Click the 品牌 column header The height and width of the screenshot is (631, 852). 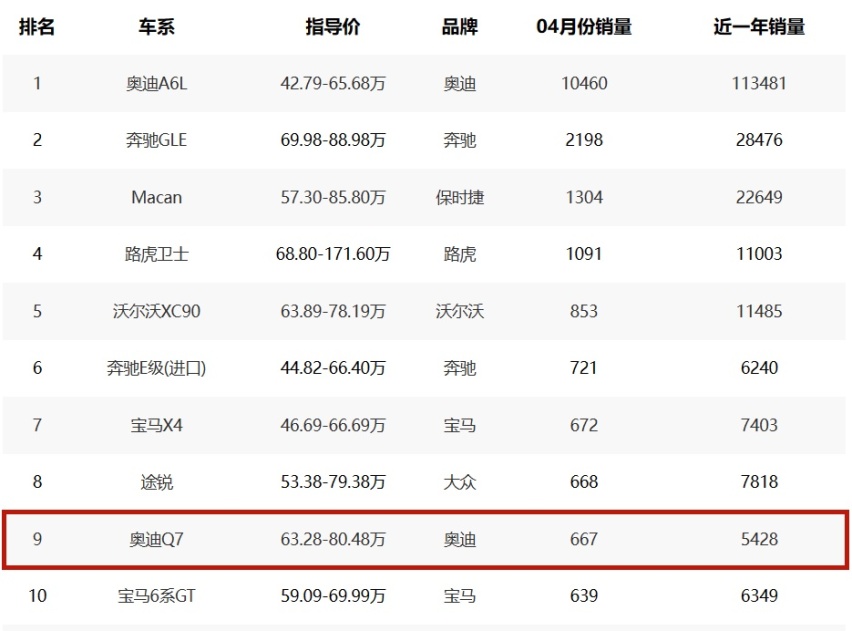coord(460,27)
